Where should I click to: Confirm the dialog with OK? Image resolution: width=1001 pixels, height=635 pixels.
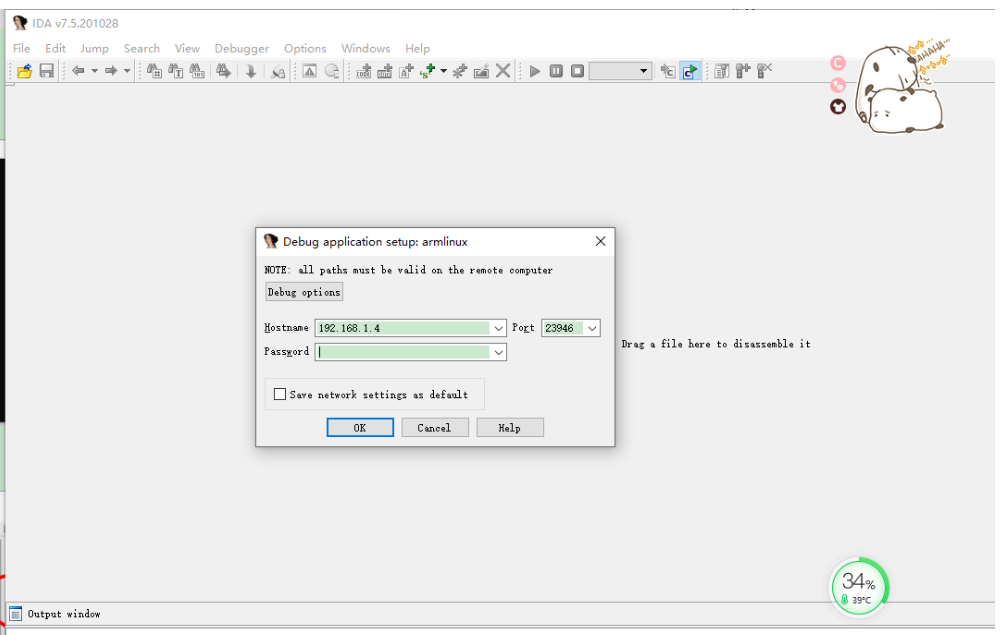[360, 428]
